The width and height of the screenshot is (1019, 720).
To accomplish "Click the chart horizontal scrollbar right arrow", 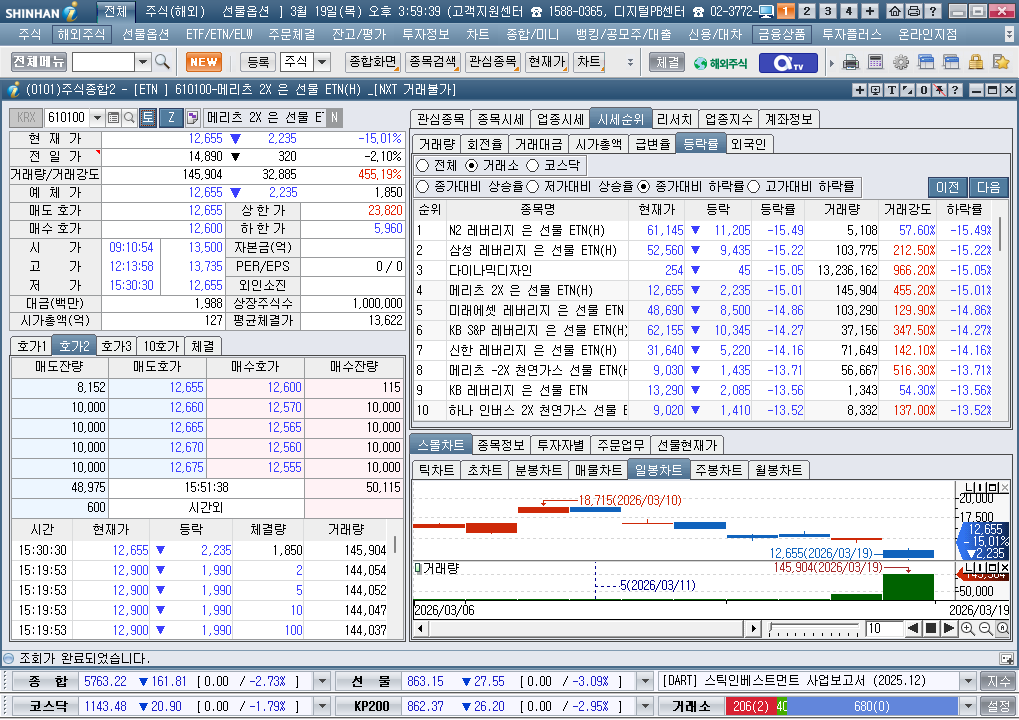I will [753, 628].
